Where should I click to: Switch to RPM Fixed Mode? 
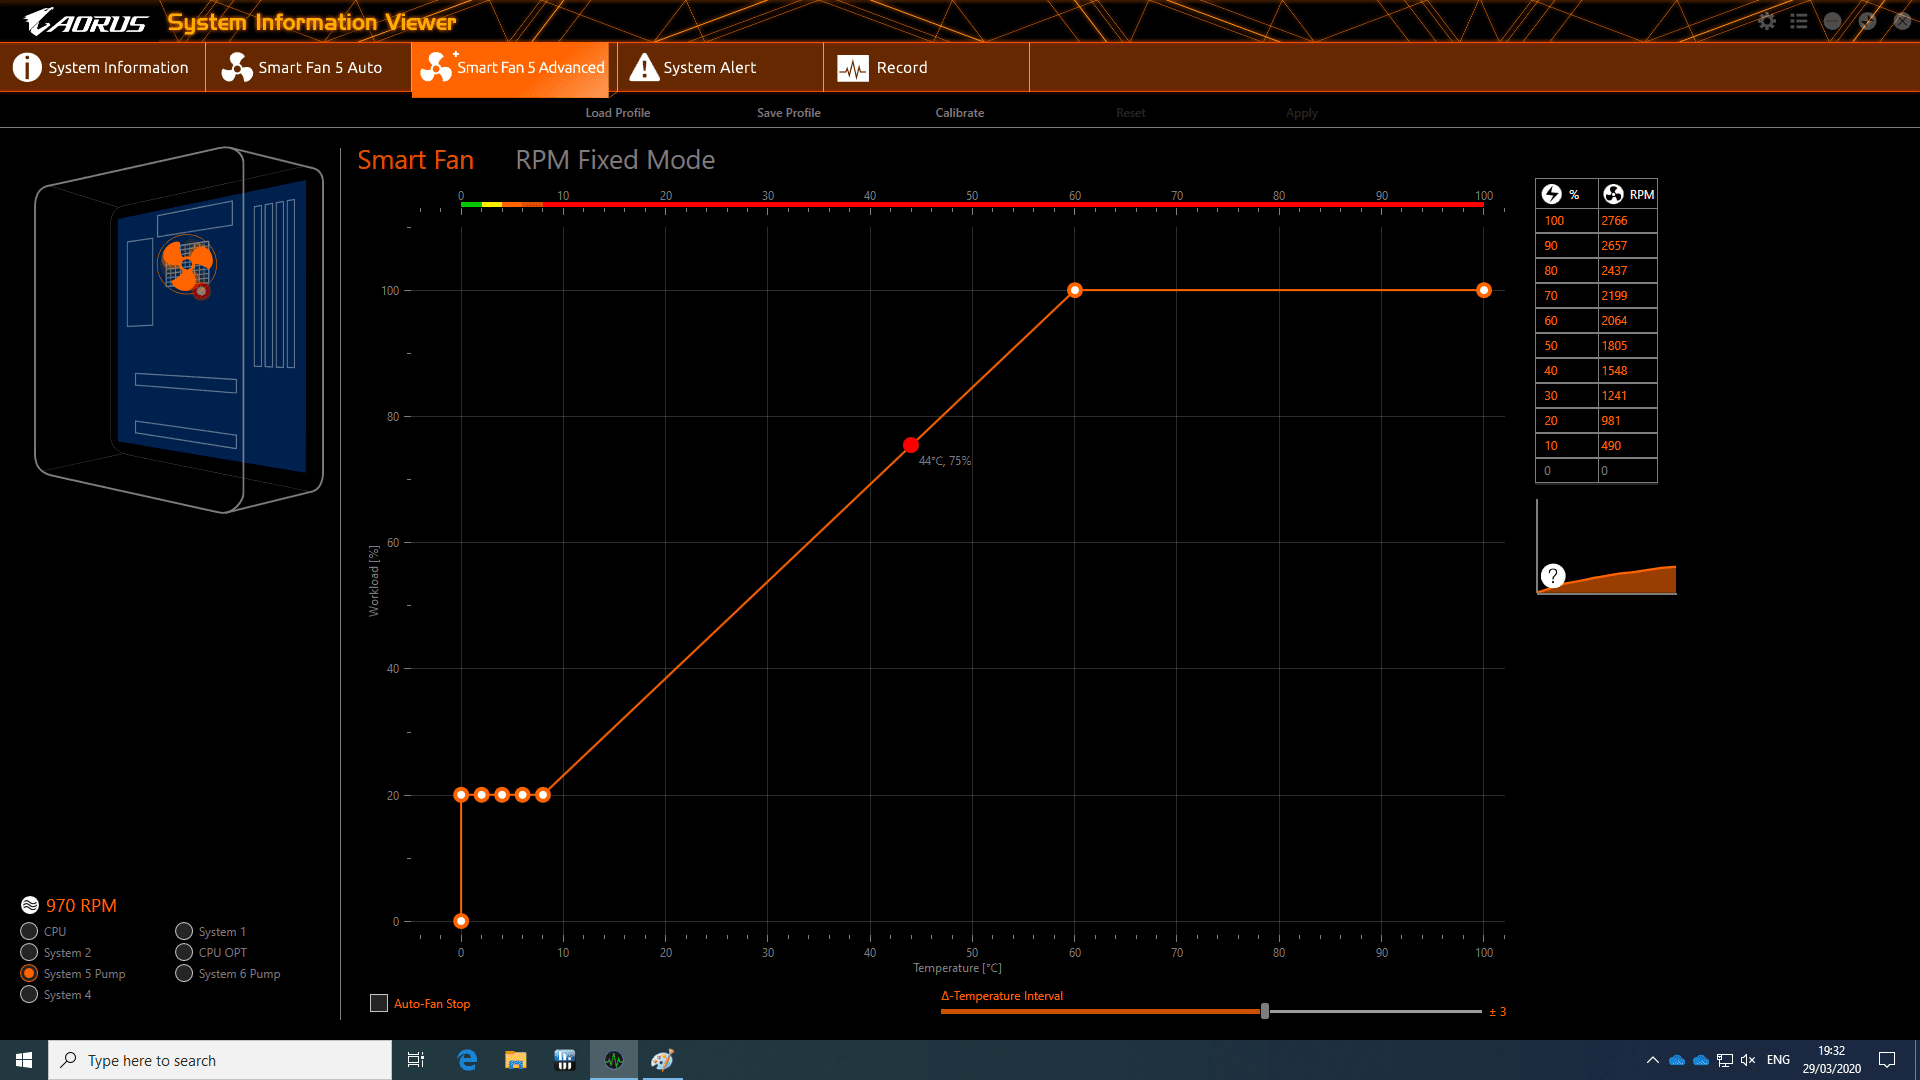pyautogui.click(x=614, y=160)
